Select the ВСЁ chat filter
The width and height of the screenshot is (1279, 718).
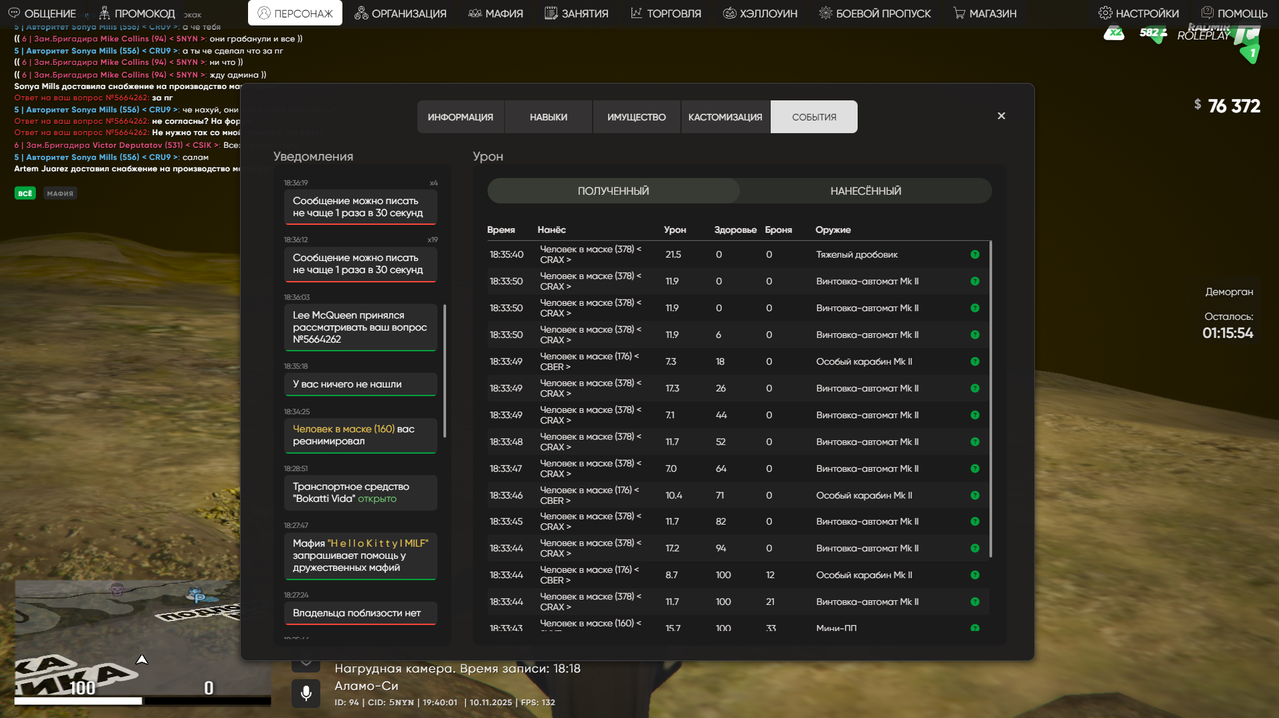(24, 193)
